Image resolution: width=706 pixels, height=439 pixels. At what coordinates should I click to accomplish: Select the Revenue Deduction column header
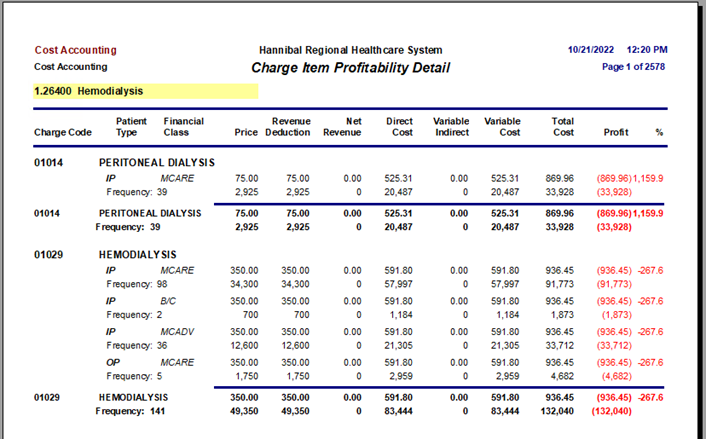pos(288,127)
